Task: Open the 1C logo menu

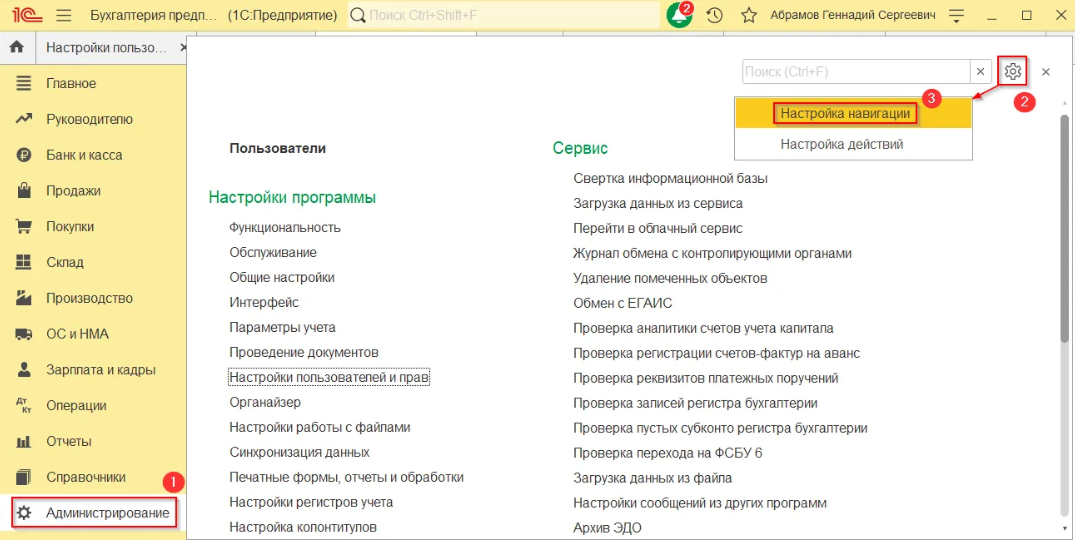Action: click(x=22, y=16)
